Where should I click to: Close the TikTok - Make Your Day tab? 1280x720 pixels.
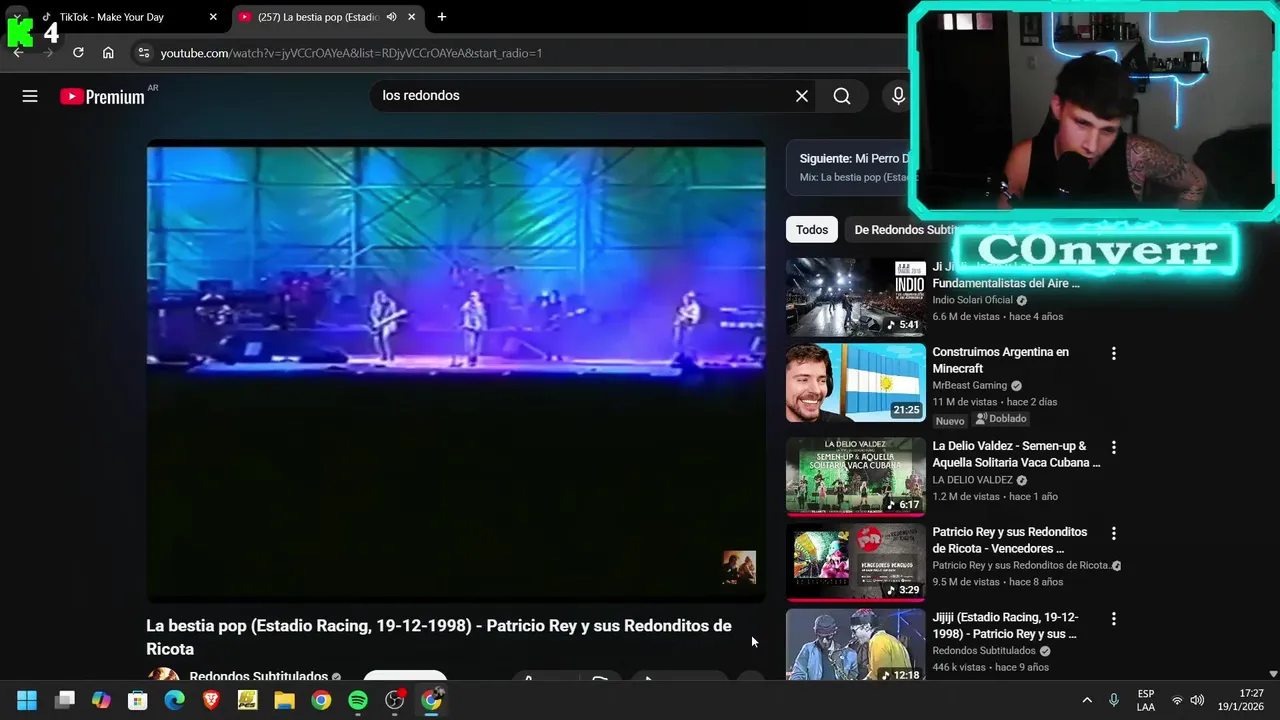(x=213, y=17)
